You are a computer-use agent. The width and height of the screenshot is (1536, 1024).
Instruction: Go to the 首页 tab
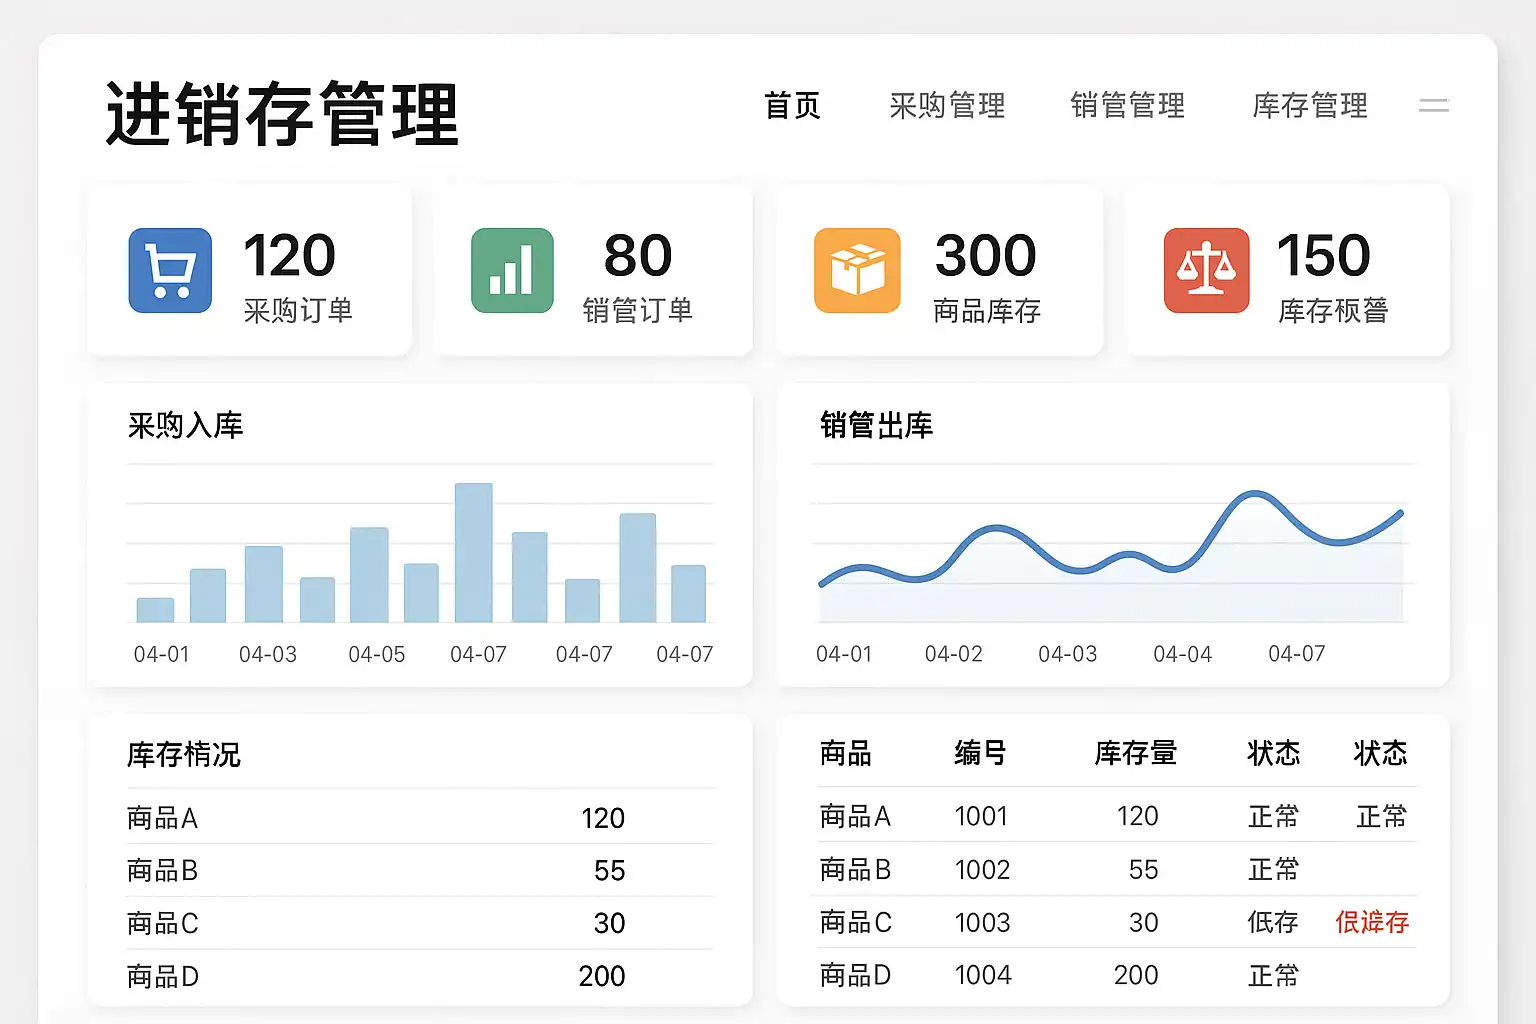click(792, 105)
